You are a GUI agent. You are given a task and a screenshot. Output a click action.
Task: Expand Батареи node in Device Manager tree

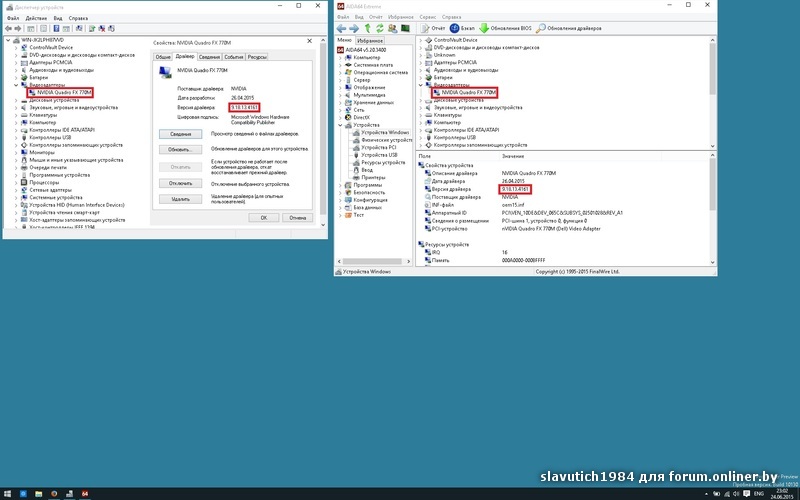click(16, 78)
